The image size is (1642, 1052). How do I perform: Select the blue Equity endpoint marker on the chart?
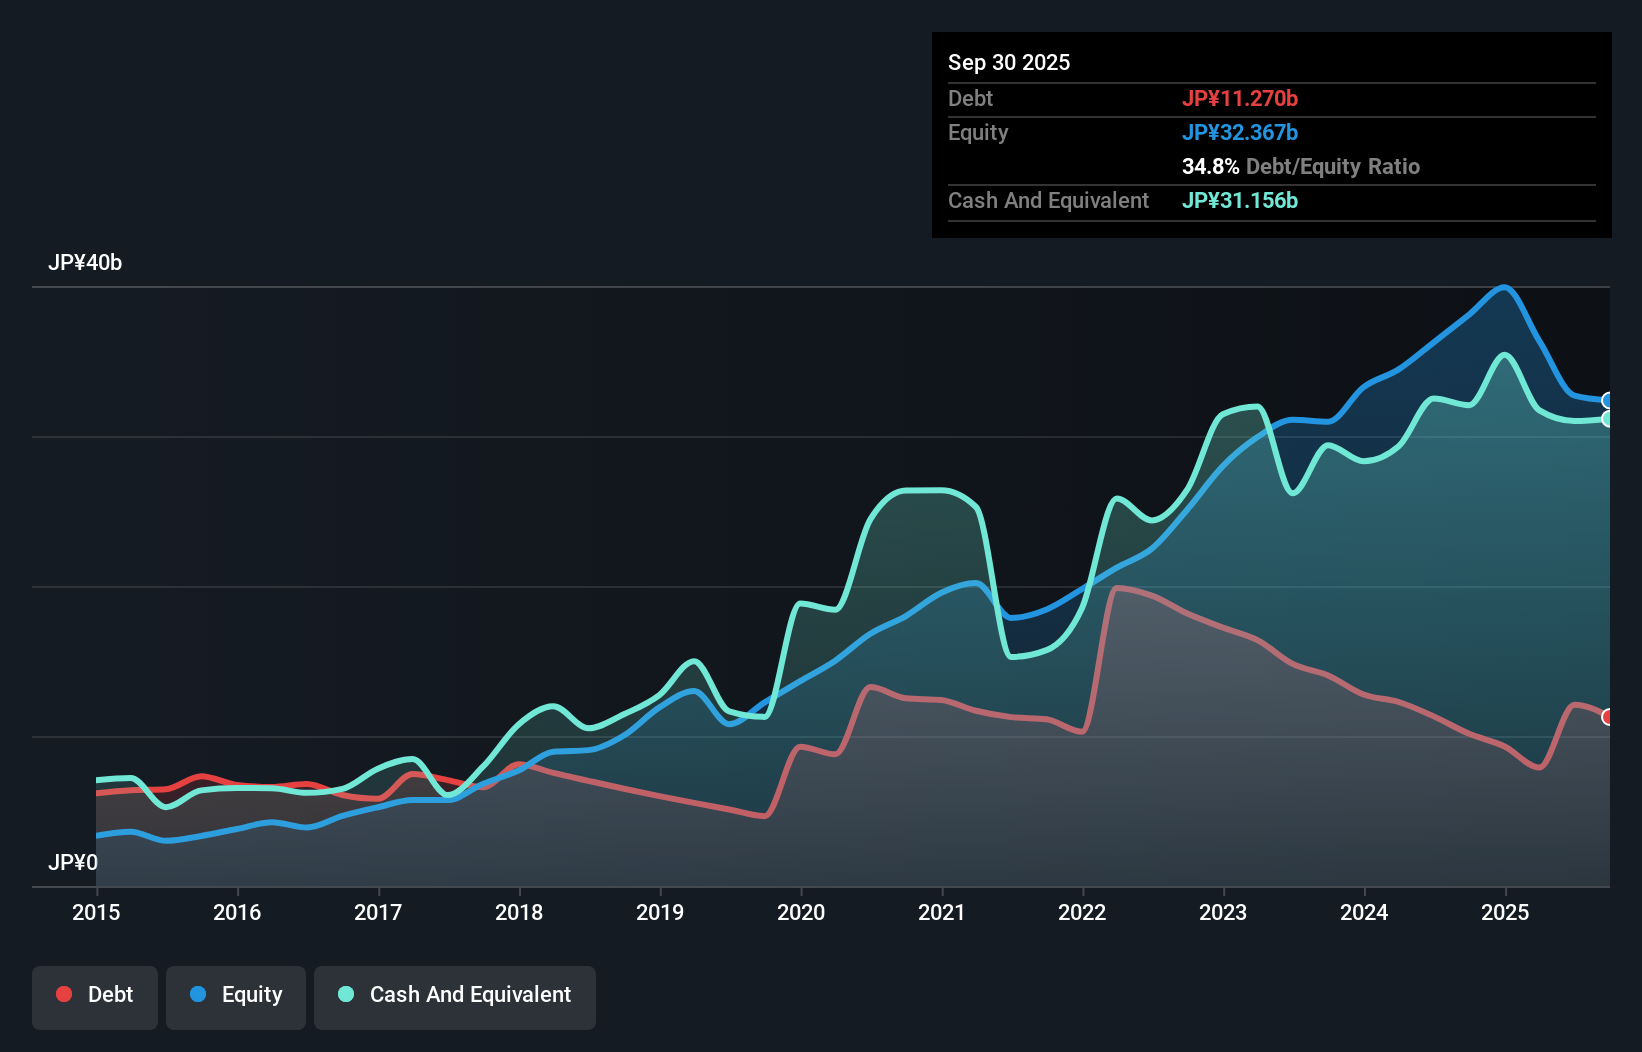click(x=1608, y=399)
